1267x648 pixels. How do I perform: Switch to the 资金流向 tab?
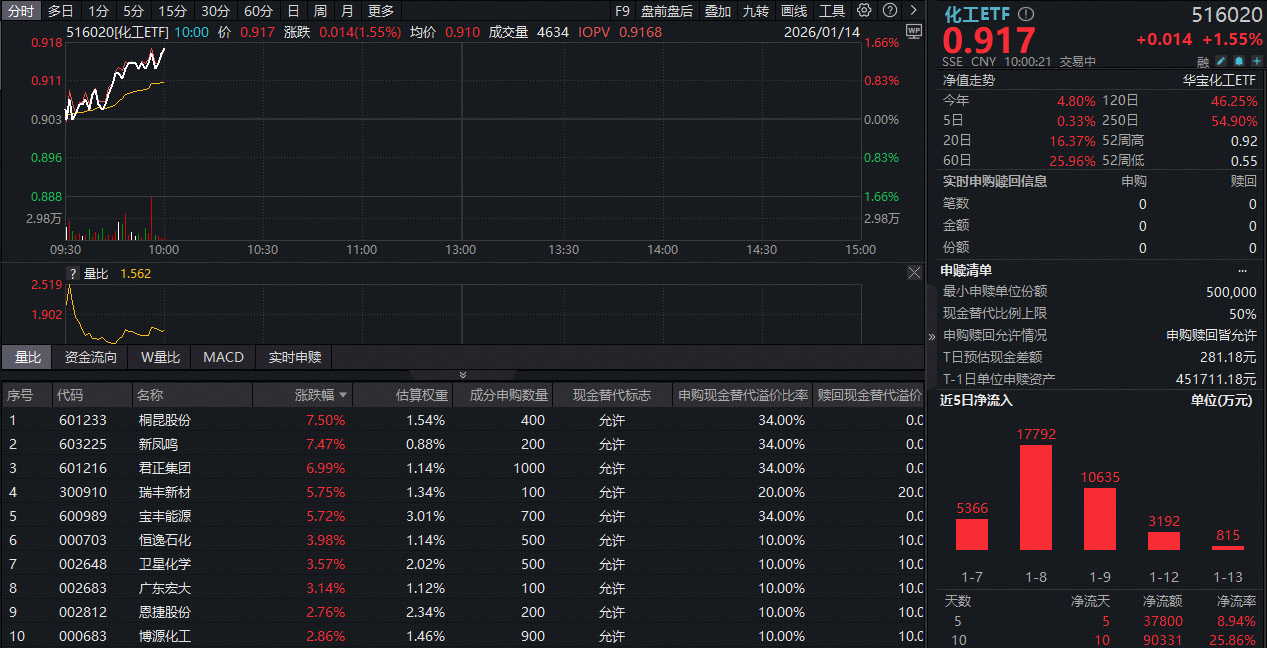pos(92,357)
